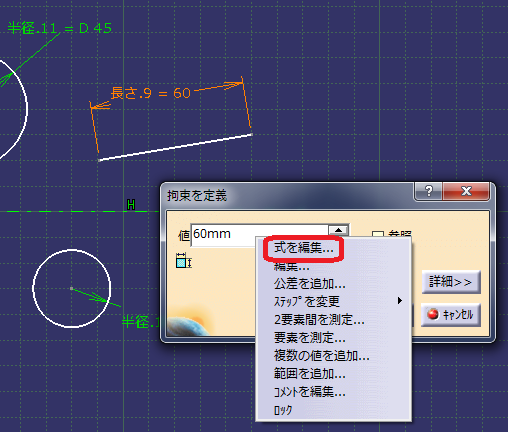
Task: Choose 2要素間を測定... menu entry
Action: [x=319, y=320]
